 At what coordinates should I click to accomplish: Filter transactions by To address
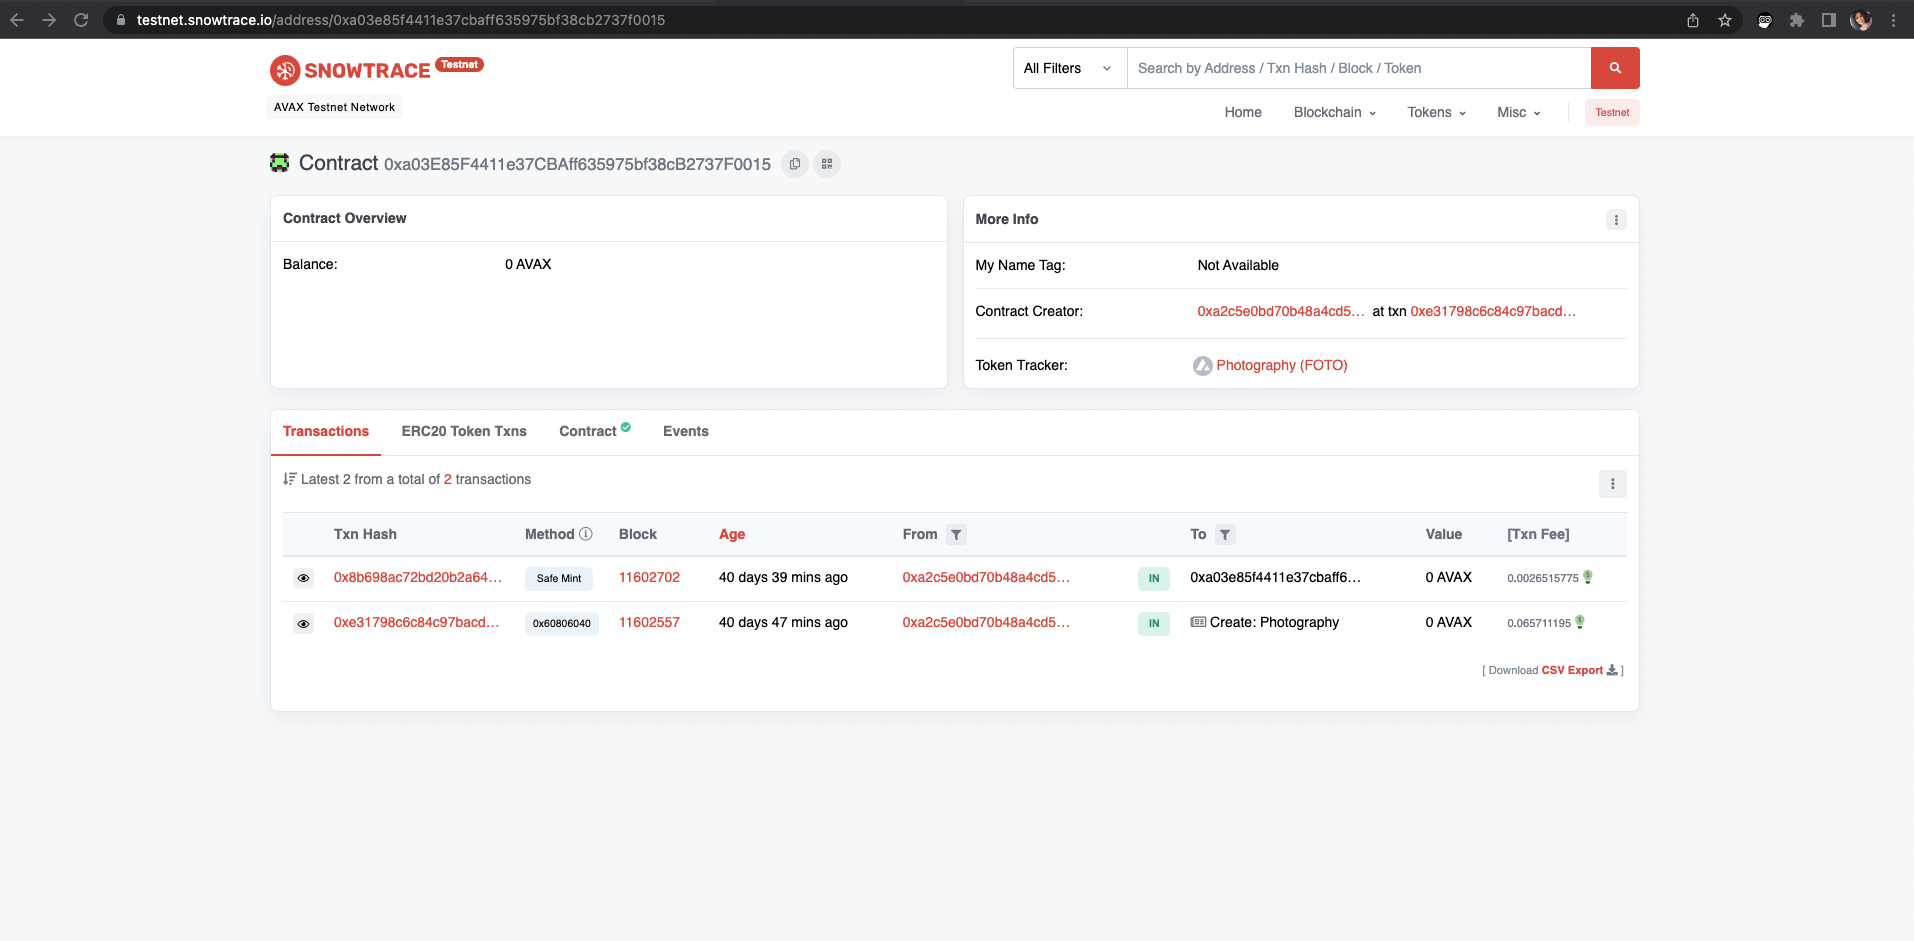pos(1225,535)
